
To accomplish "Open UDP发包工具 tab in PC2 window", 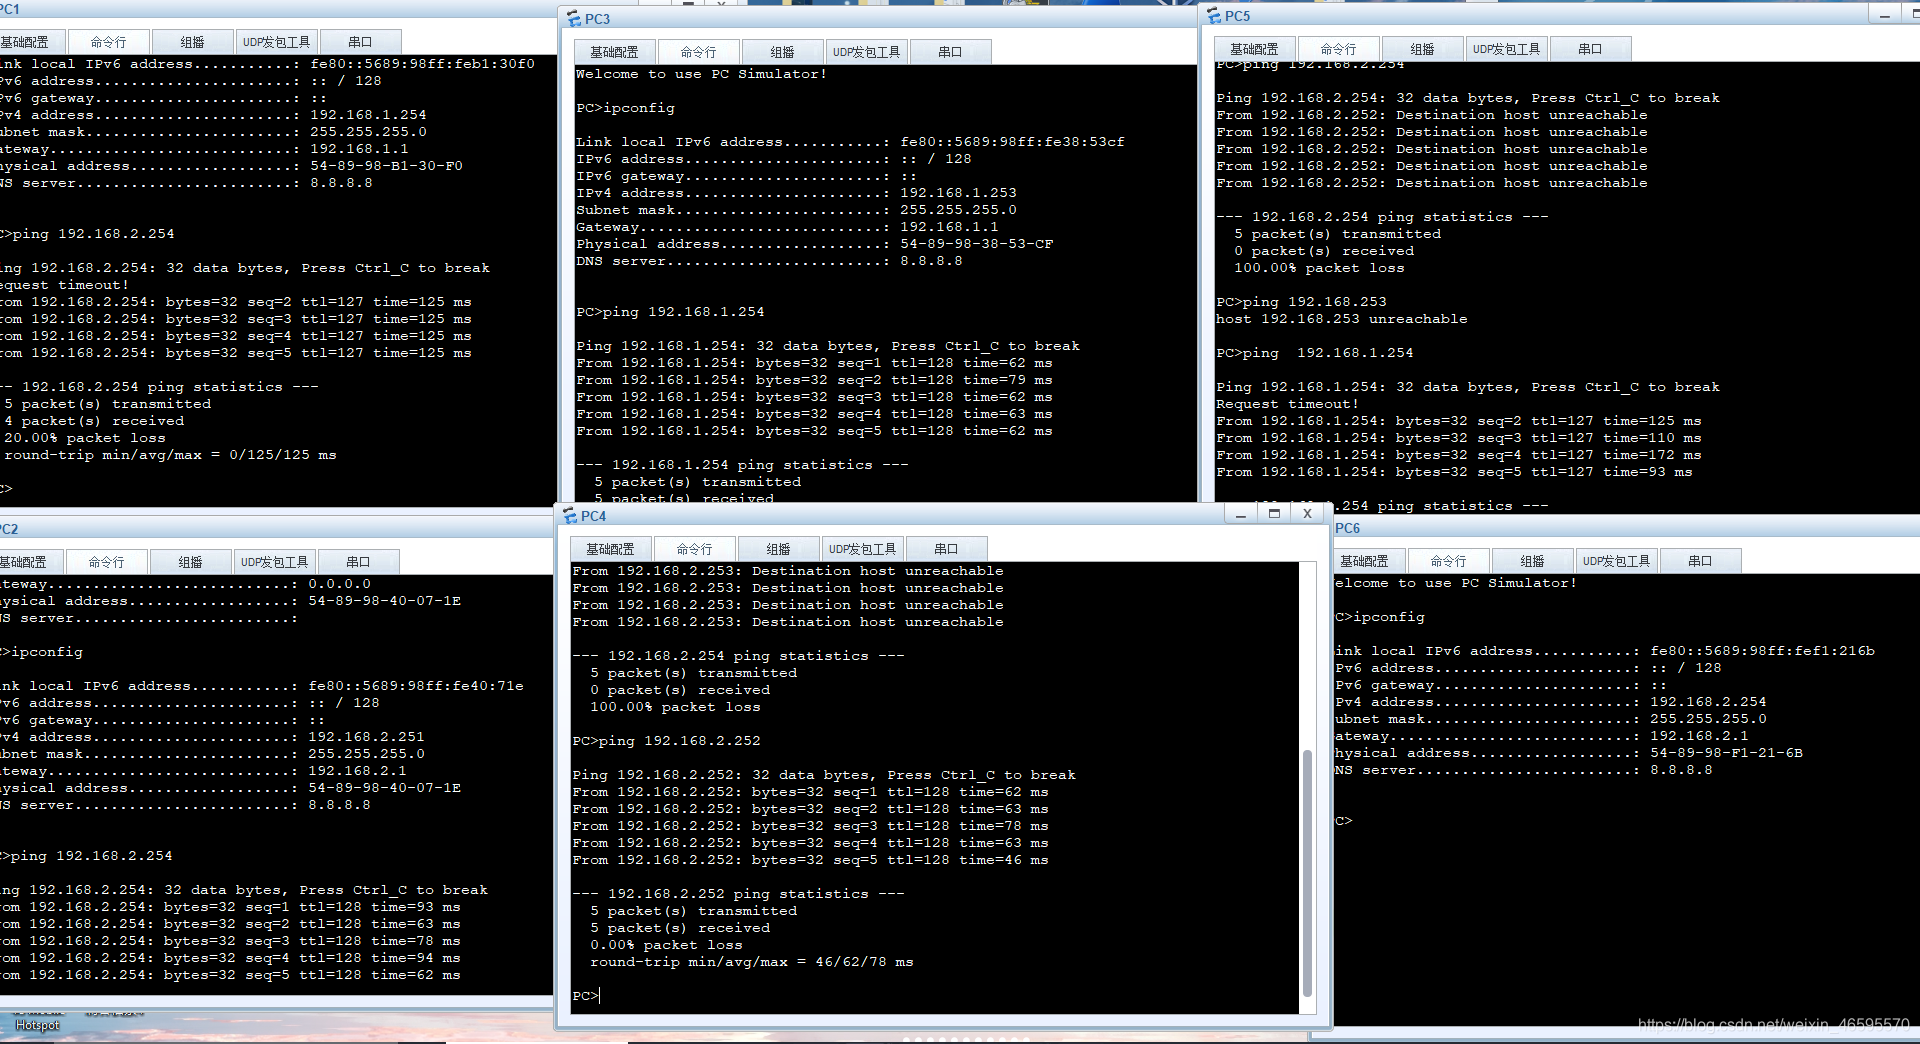I will point(275,562).
